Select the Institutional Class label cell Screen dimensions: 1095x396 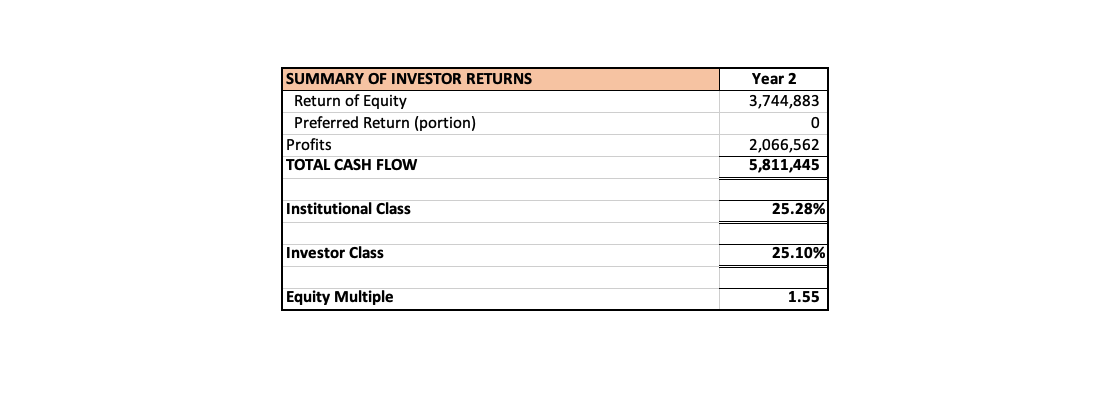tap(501, 211)
